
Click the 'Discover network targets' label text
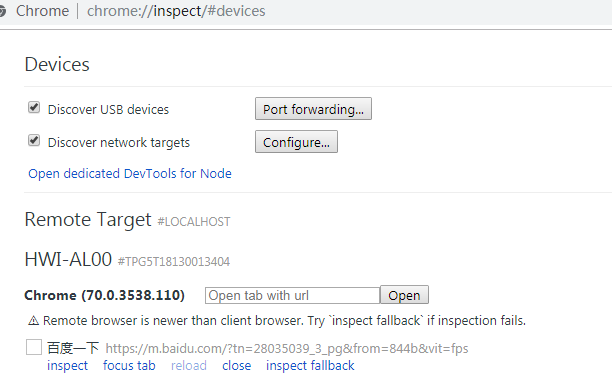(x=119, y=143)
